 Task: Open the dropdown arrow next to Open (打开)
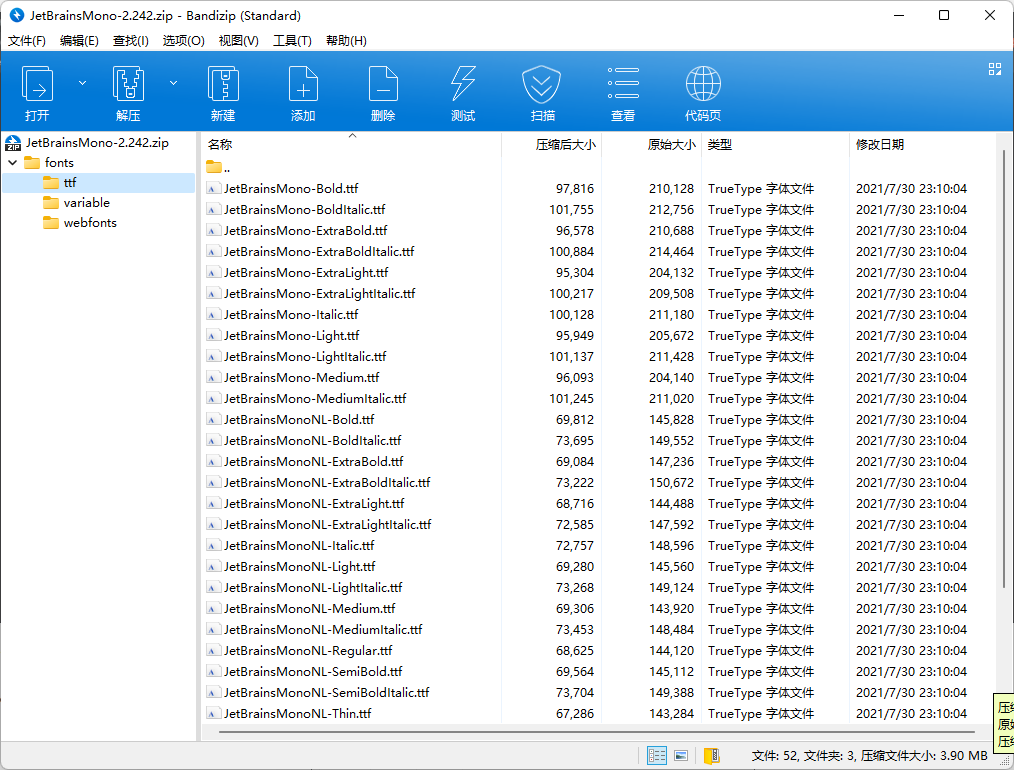point(82,83)
